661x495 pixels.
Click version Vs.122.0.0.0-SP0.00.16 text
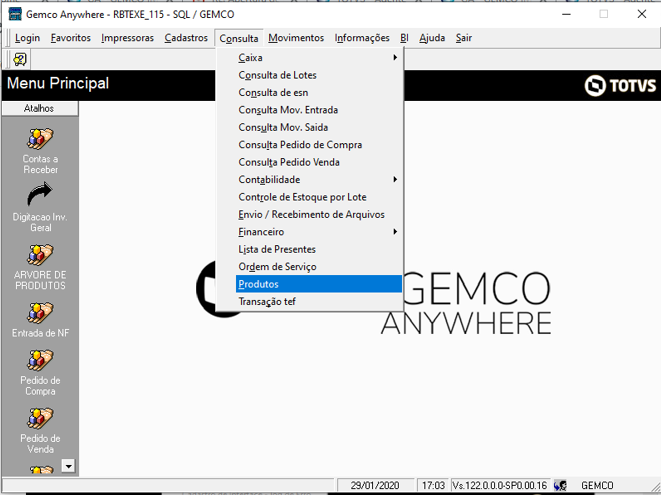pos(500,485)
